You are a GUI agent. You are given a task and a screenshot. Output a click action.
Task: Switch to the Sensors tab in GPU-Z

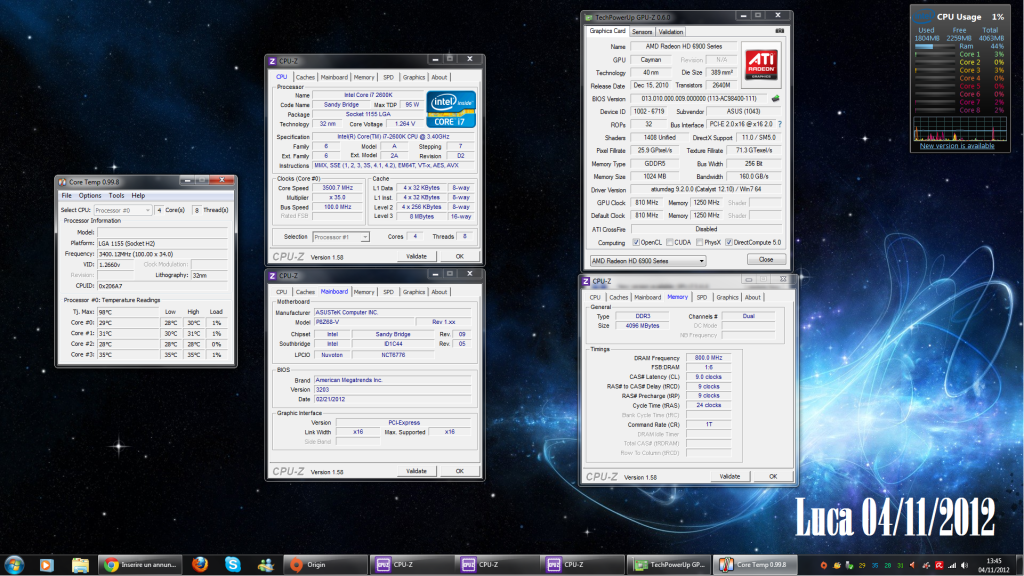coord(642,31)
